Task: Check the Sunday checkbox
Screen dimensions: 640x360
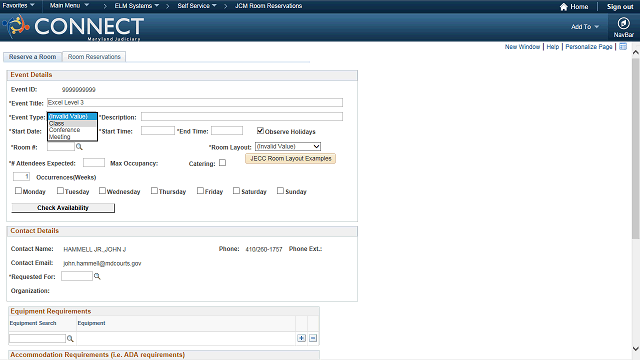Action: (280, 191)
